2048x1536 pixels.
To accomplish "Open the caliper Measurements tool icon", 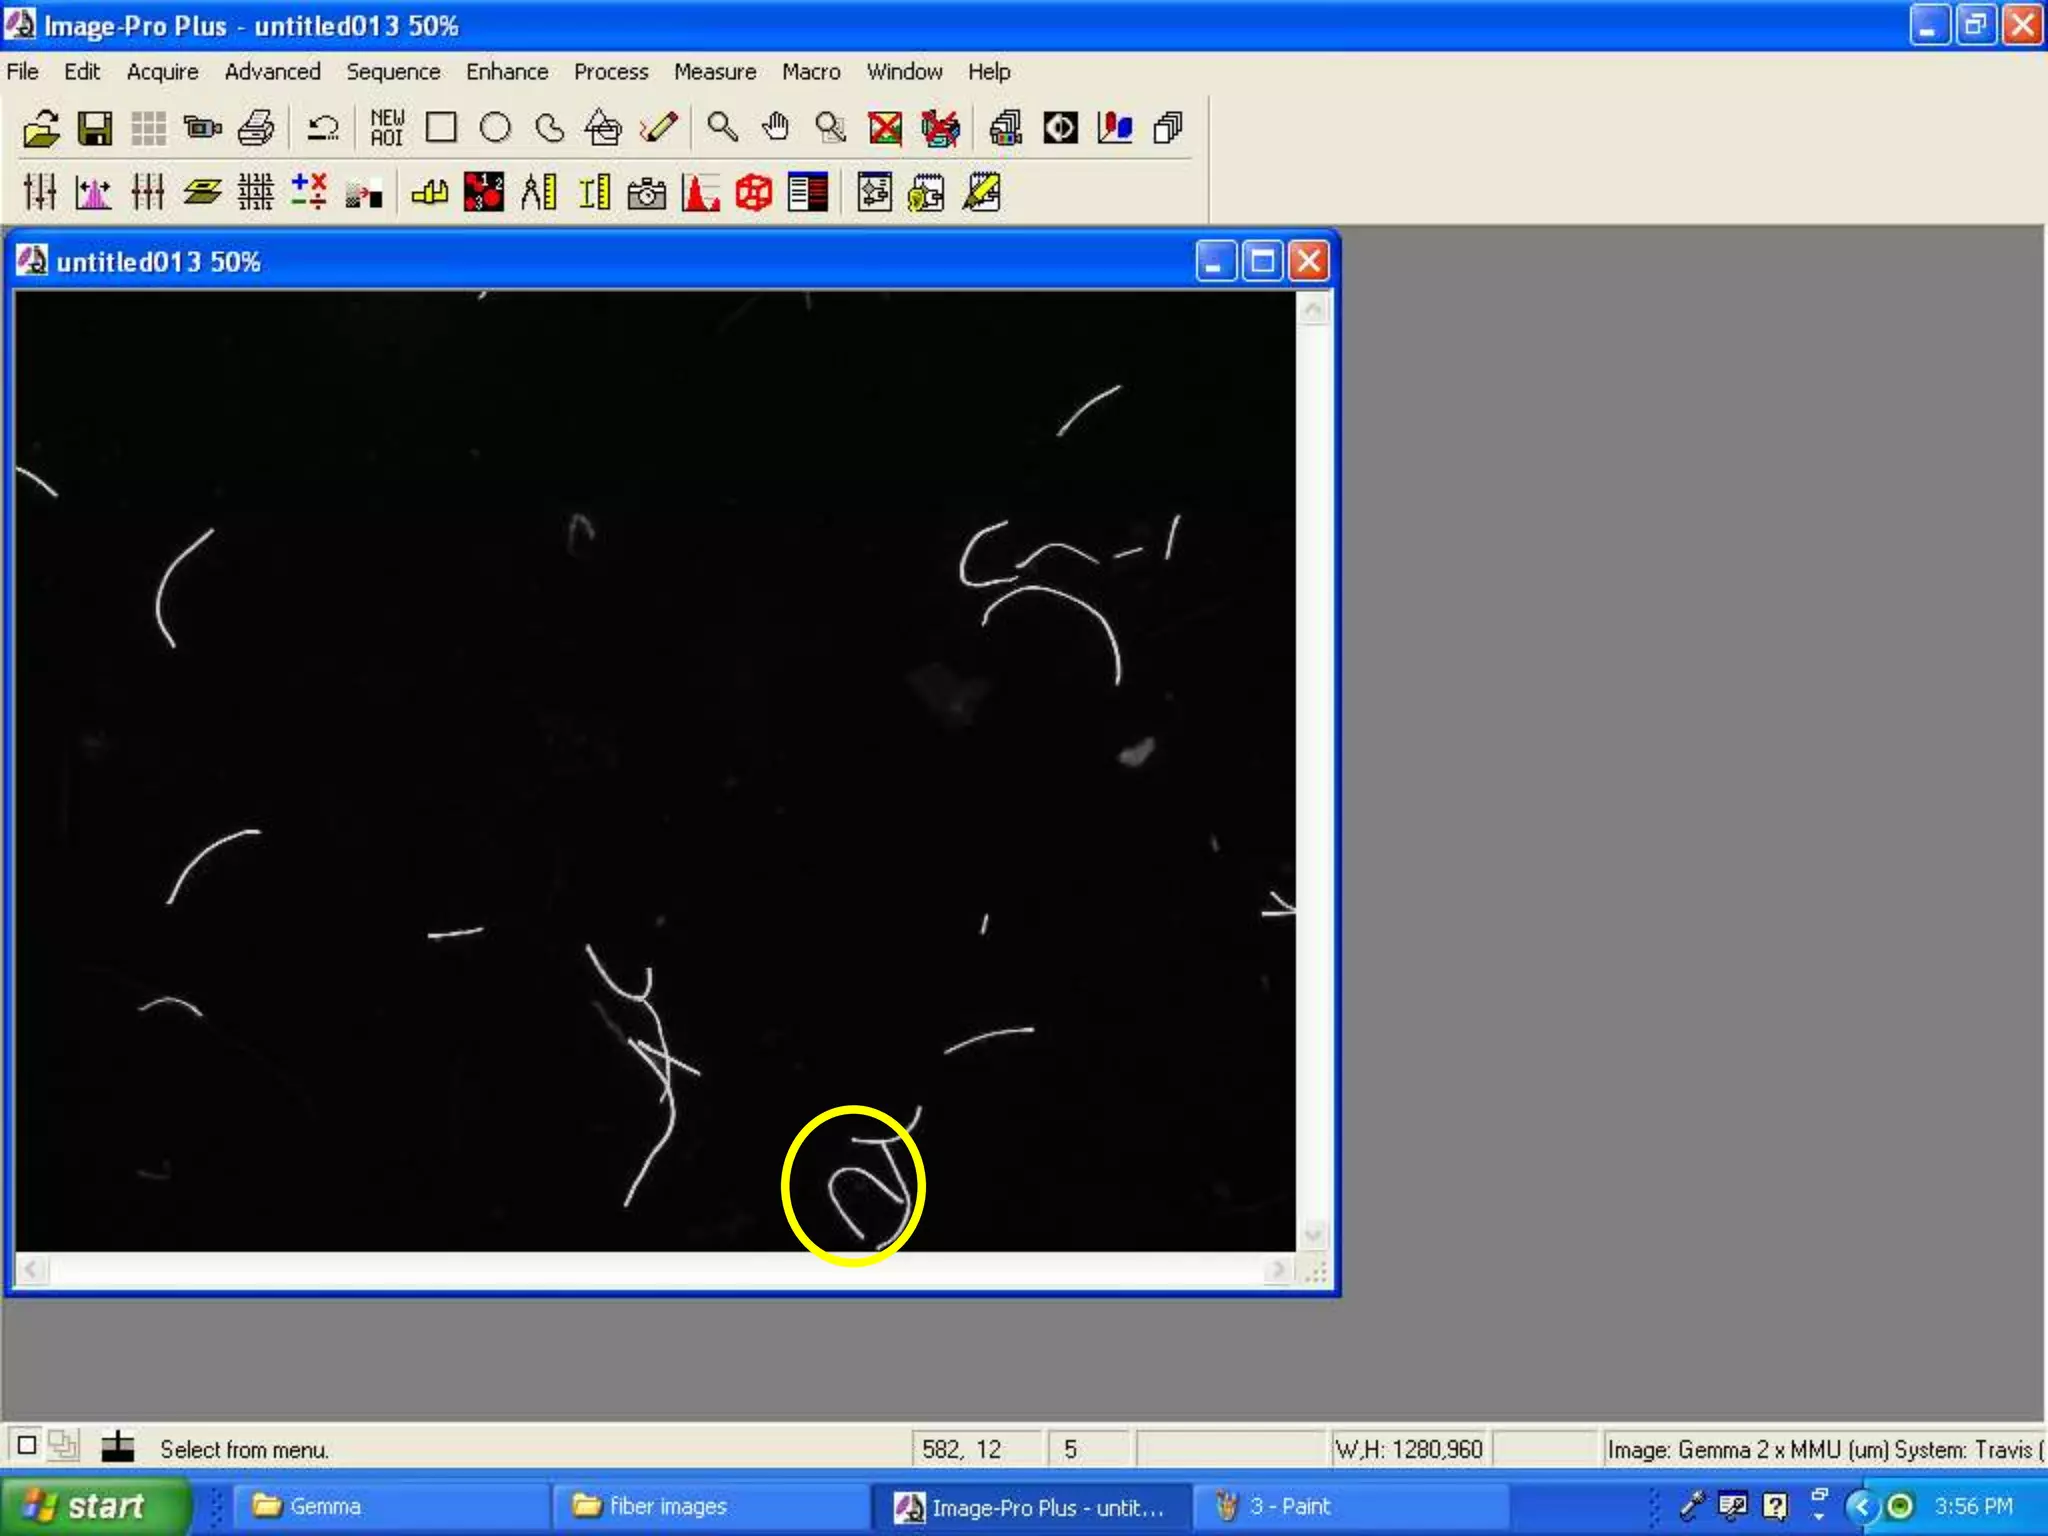I will (x=538, y=192).
